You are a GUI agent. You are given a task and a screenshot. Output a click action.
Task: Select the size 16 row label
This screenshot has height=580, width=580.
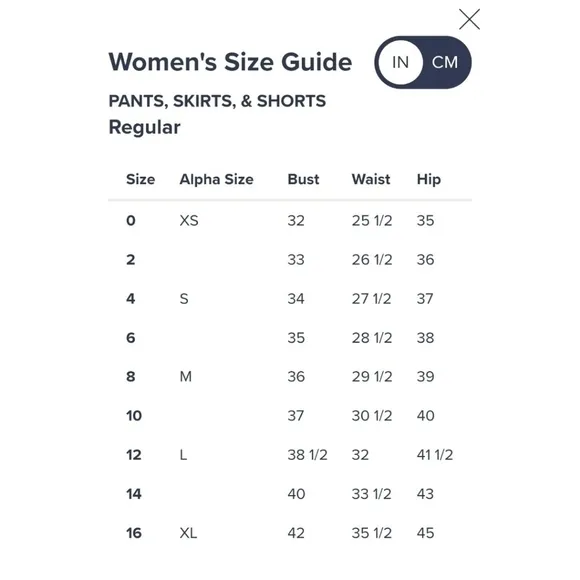point(134,533)
